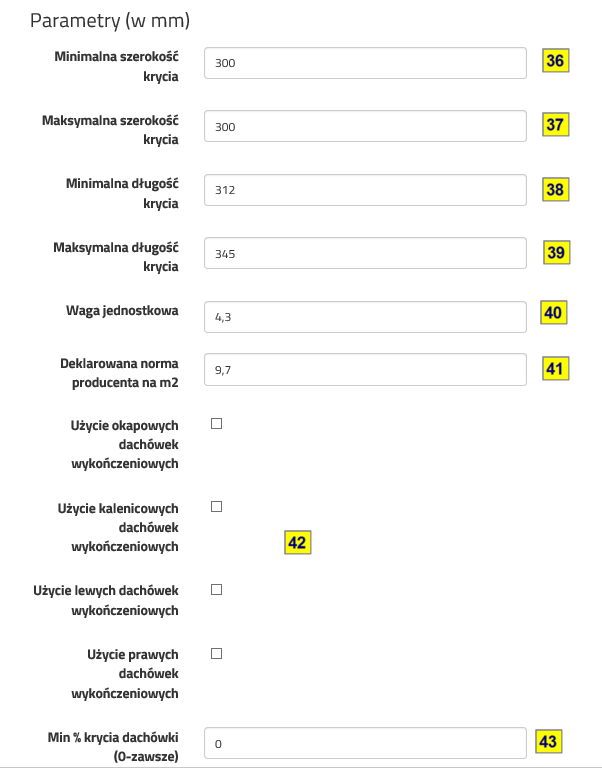
Task: Select the yellow 41 badge
Action: pos(555,368)
